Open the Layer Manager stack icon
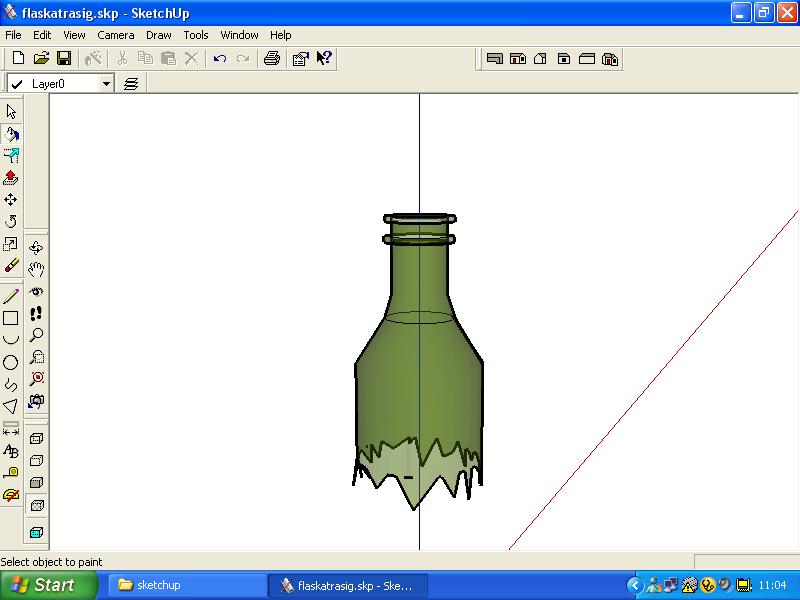 131,84
